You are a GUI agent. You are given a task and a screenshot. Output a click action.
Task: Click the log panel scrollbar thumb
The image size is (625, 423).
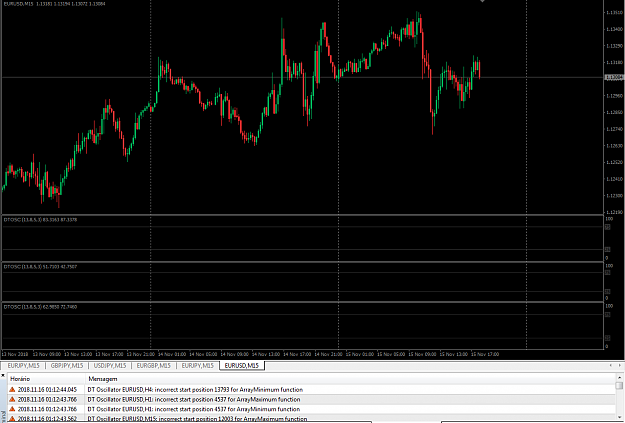click(x=619, y=386)
